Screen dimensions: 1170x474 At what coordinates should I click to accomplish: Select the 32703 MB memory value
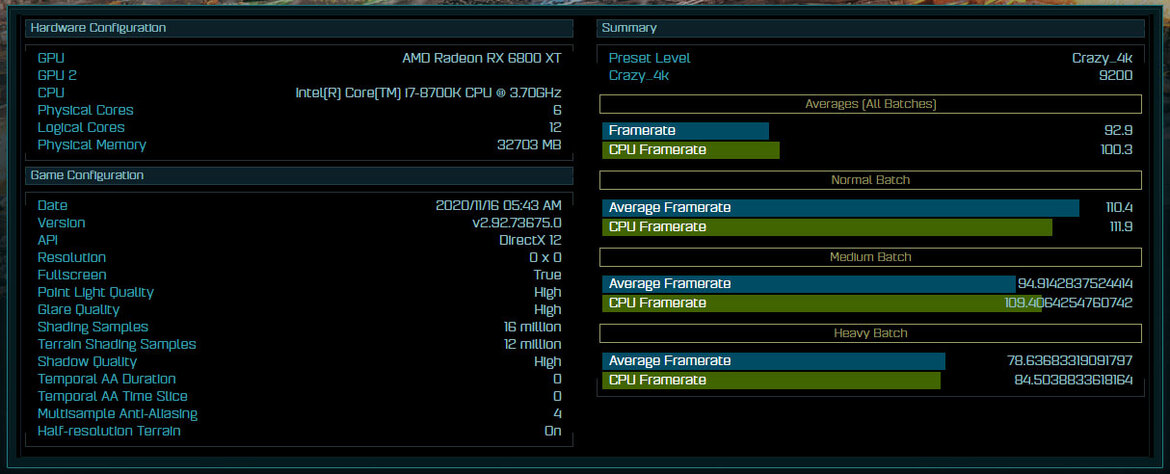click(x=529, y=145)
